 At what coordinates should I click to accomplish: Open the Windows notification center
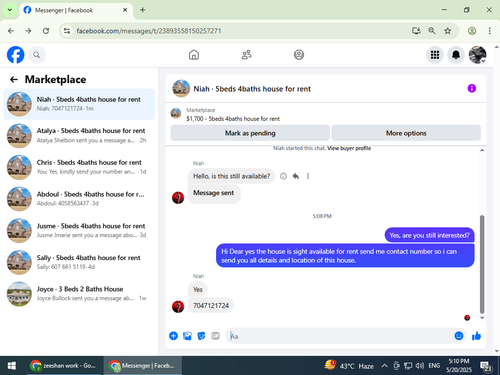point(486,366)
